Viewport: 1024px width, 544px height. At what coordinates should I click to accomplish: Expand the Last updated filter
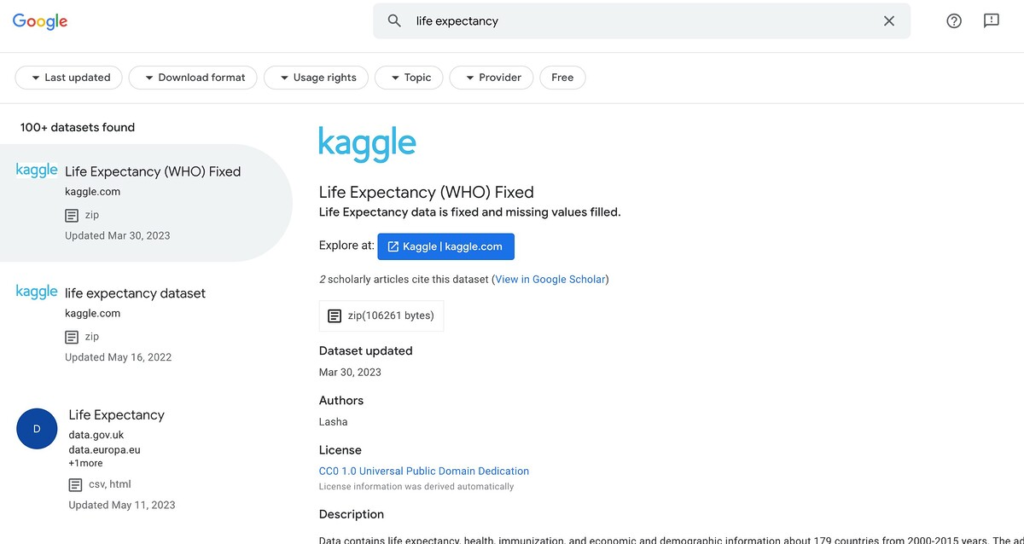coord(69,78)
